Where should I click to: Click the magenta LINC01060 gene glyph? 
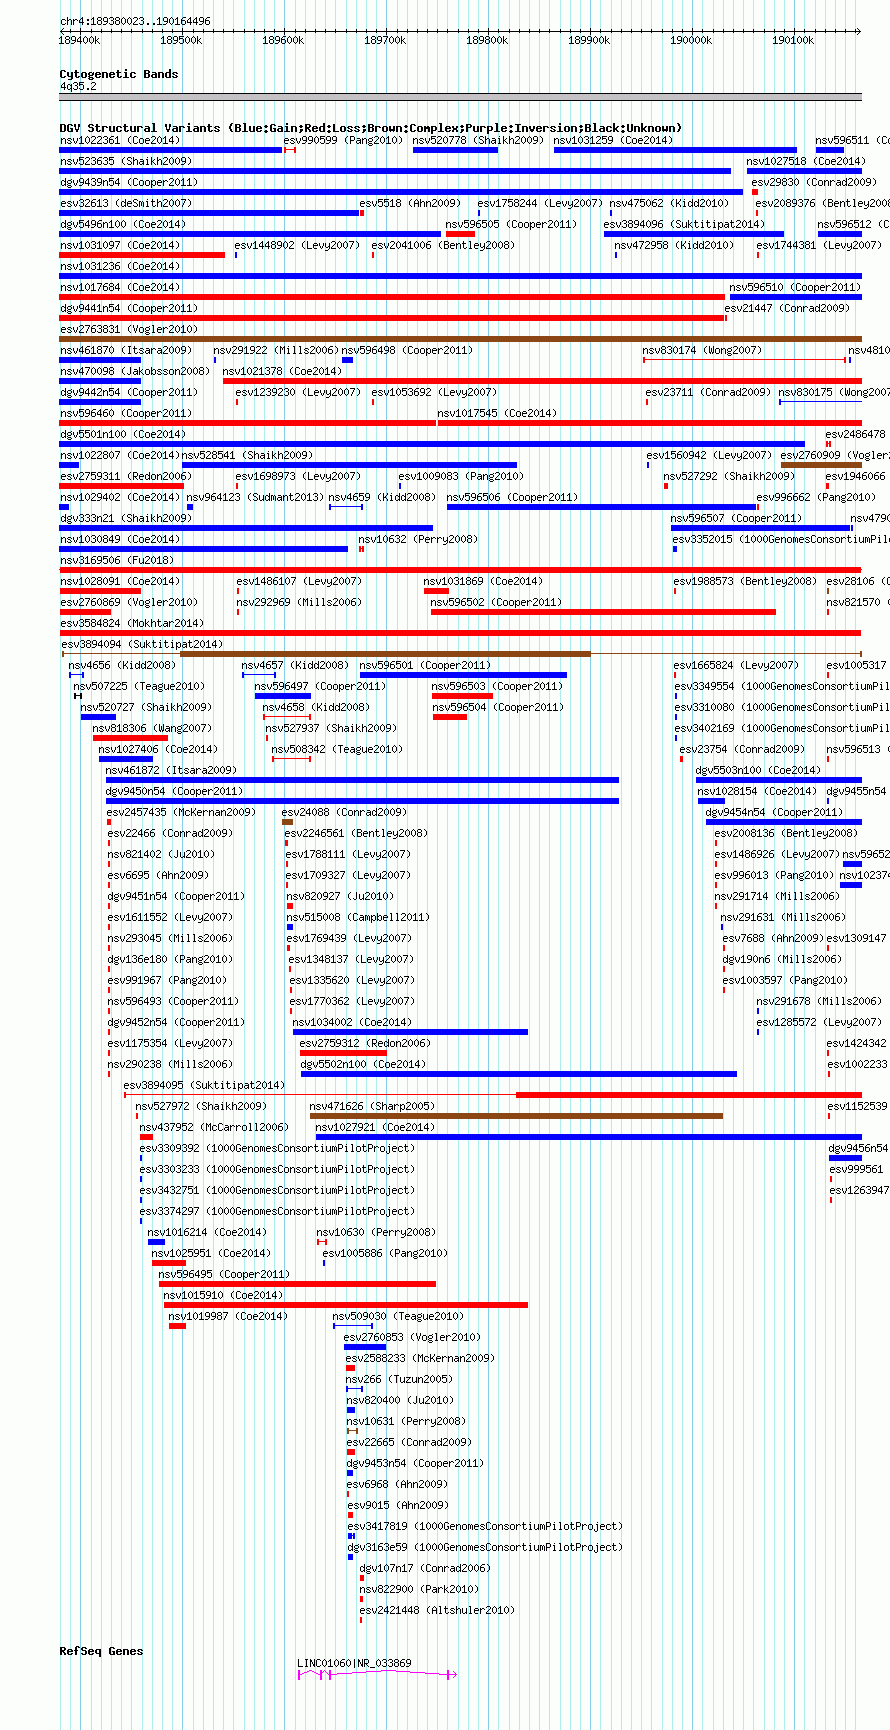point(377,1674)
